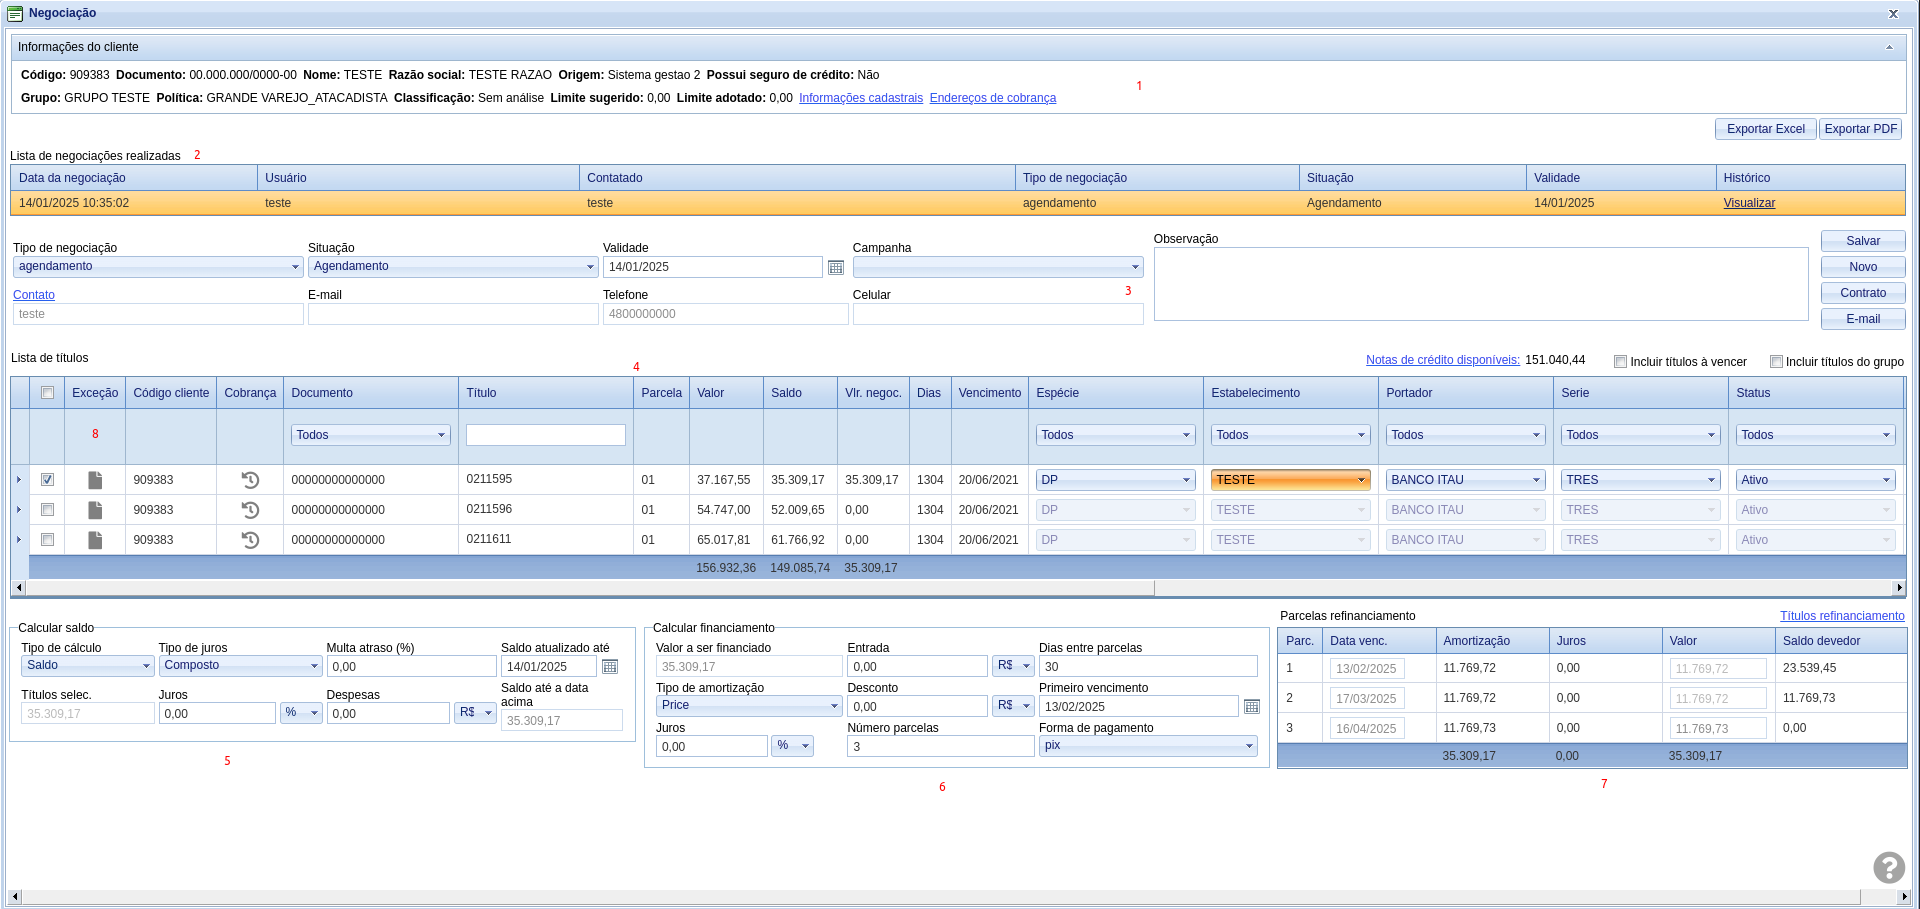
Task: Check the checkbox for título 0211596
Action: tap(47, 510)
